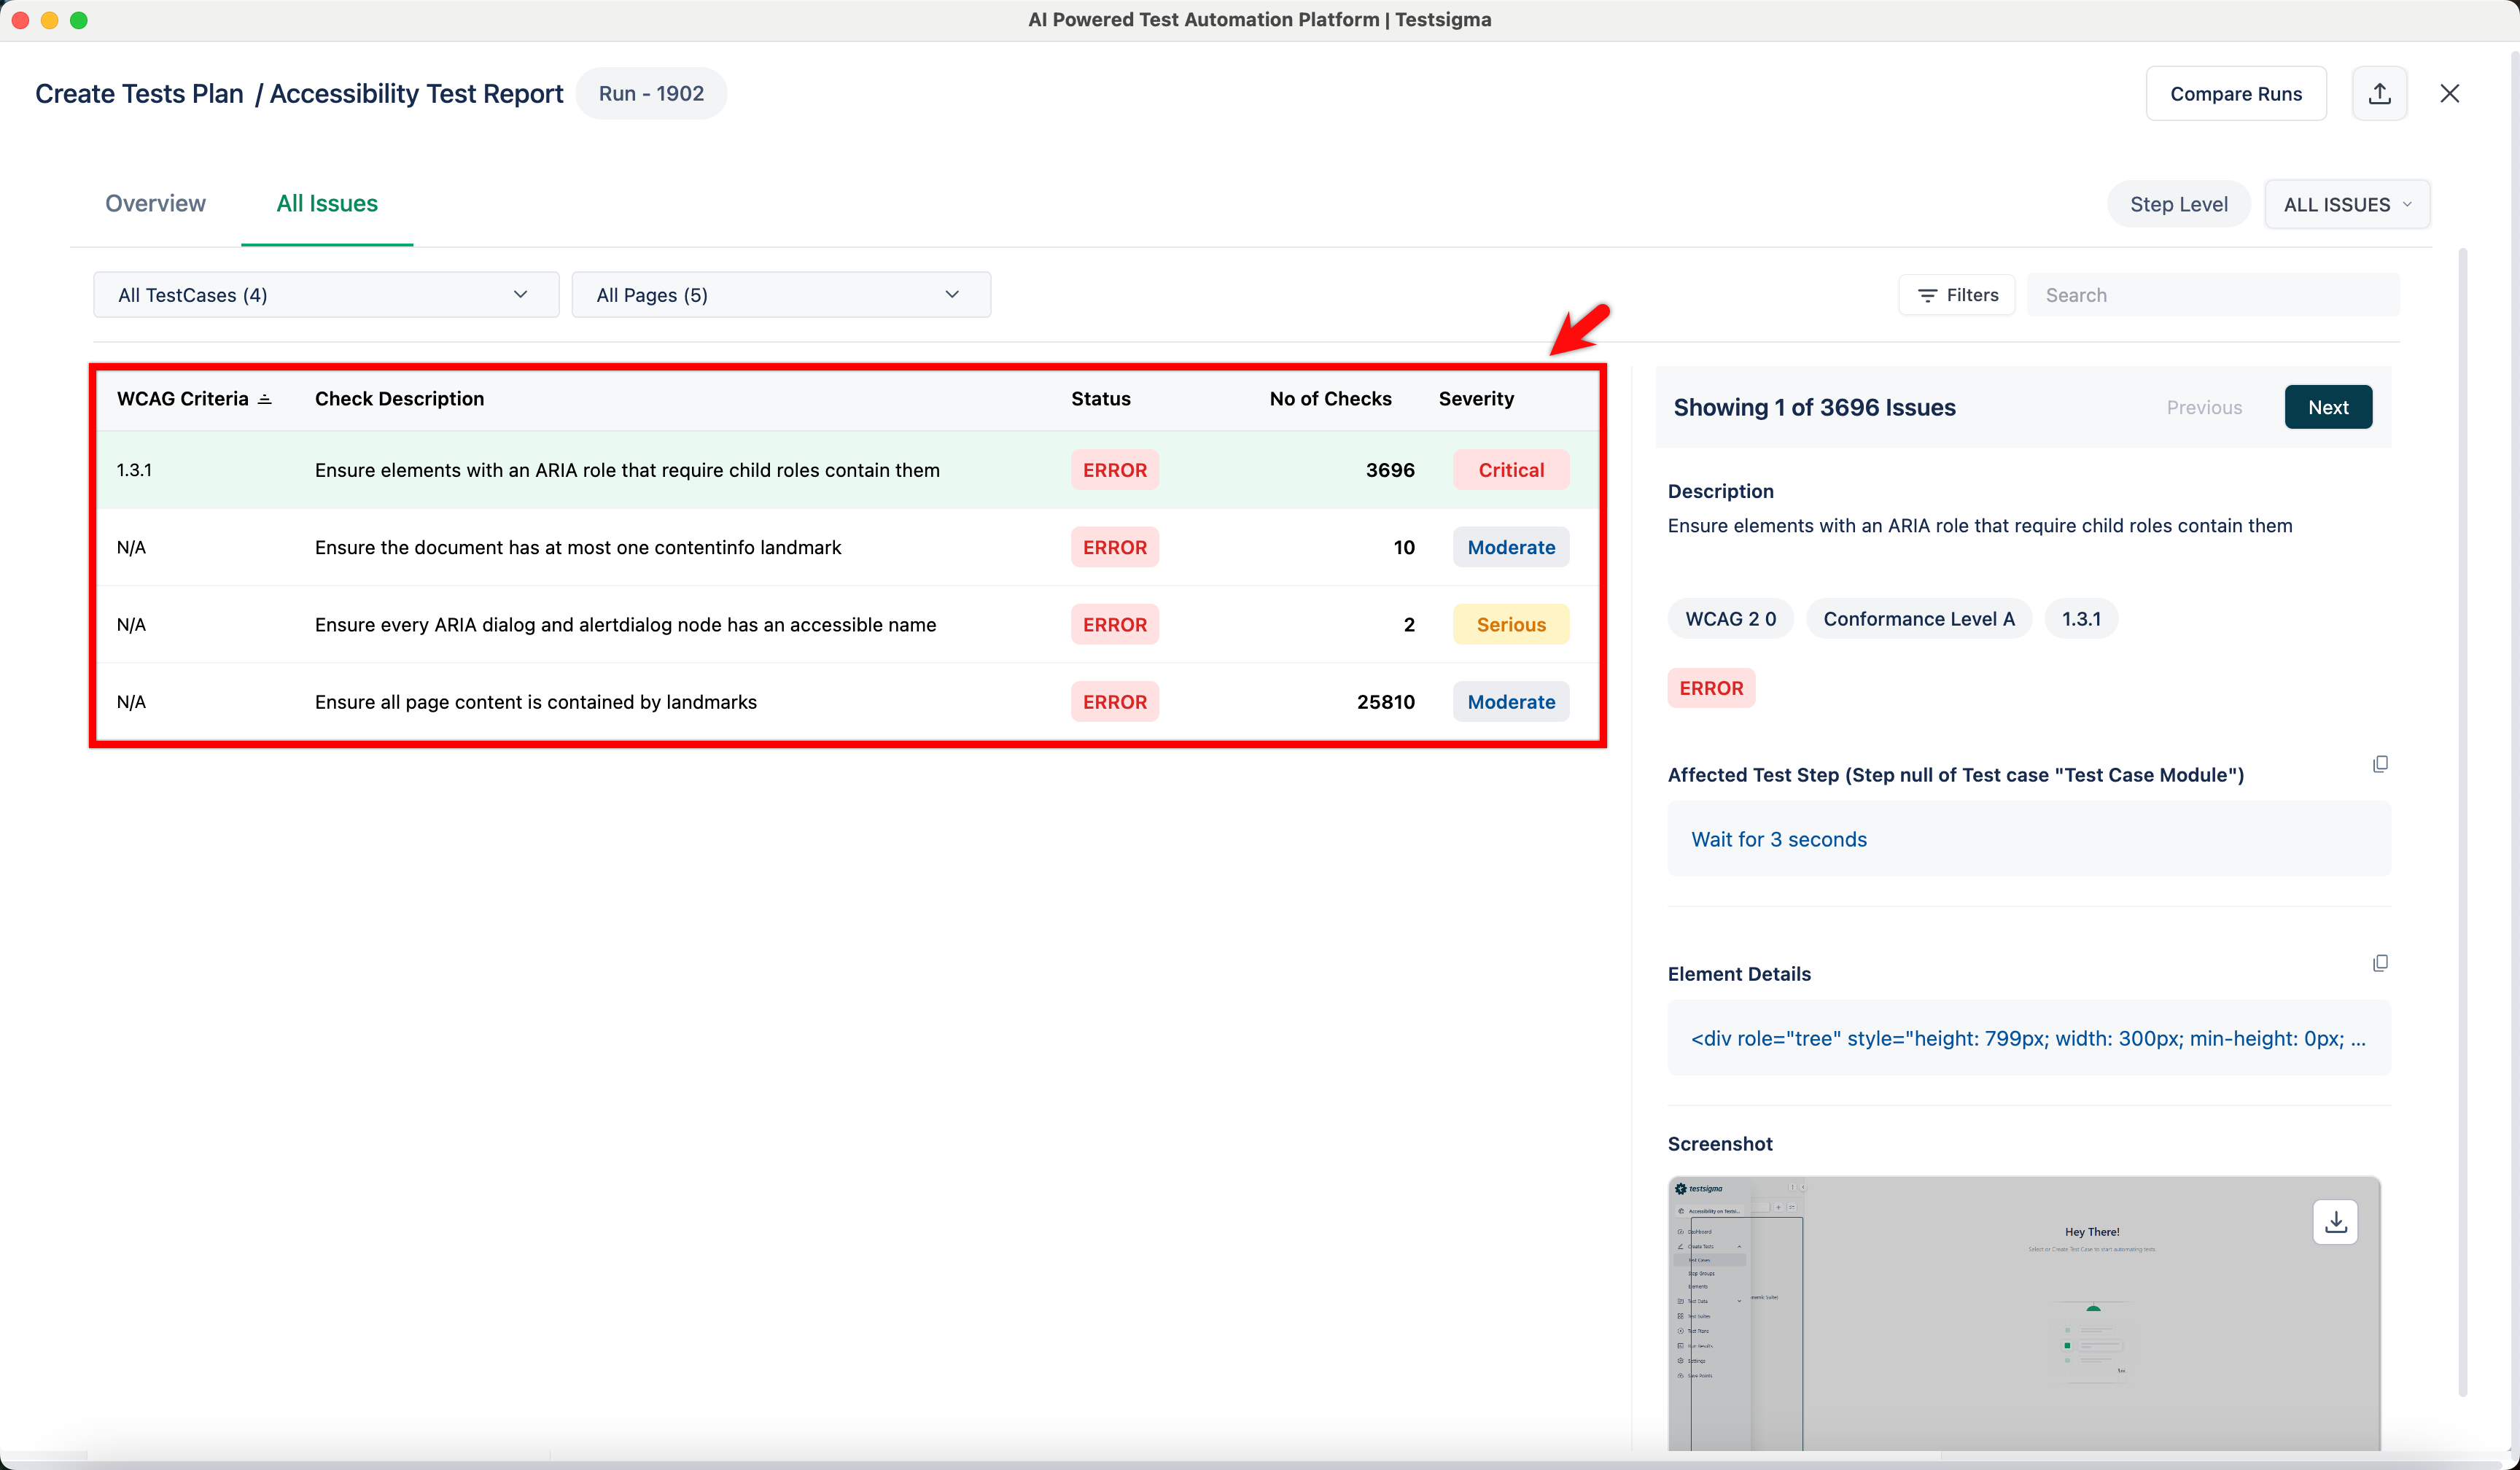Select the All Issues tab
Viewport: 2520px width, 1470px height.
pos(327,203)
